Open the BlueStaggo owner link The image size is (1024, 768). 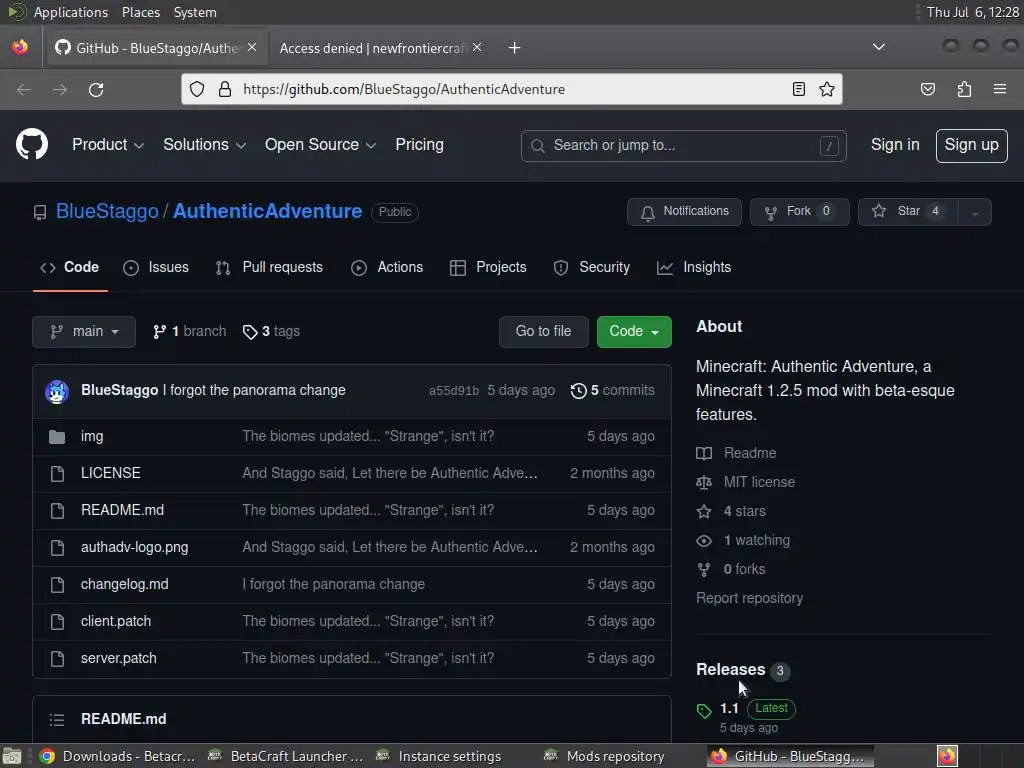click(x=107, y=212)
